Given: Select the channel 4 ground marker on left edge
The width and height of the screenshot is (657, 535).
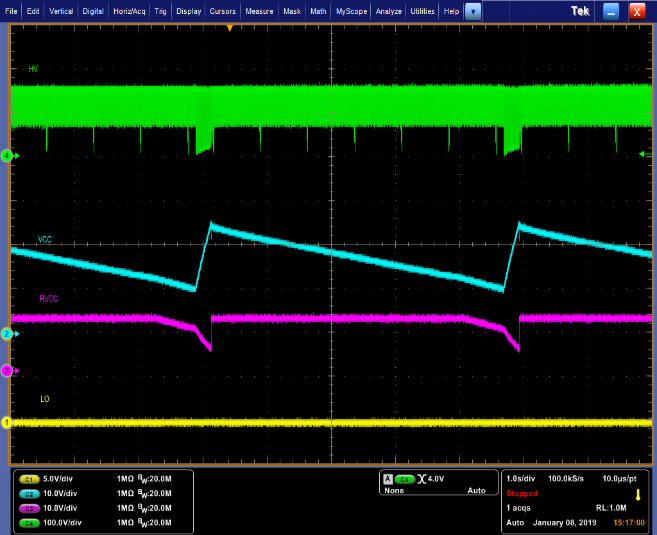Looking at the screenshot, I should (x=6, y=156).
